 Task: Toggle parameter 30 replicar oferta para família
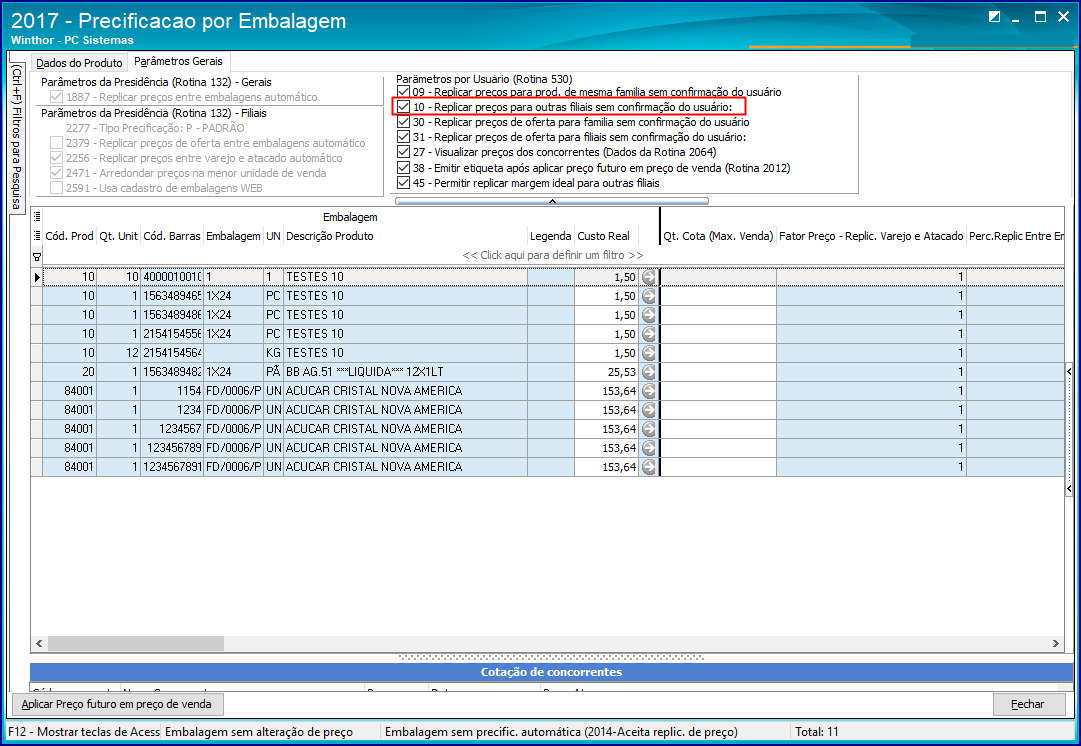[x=403, y=122]
